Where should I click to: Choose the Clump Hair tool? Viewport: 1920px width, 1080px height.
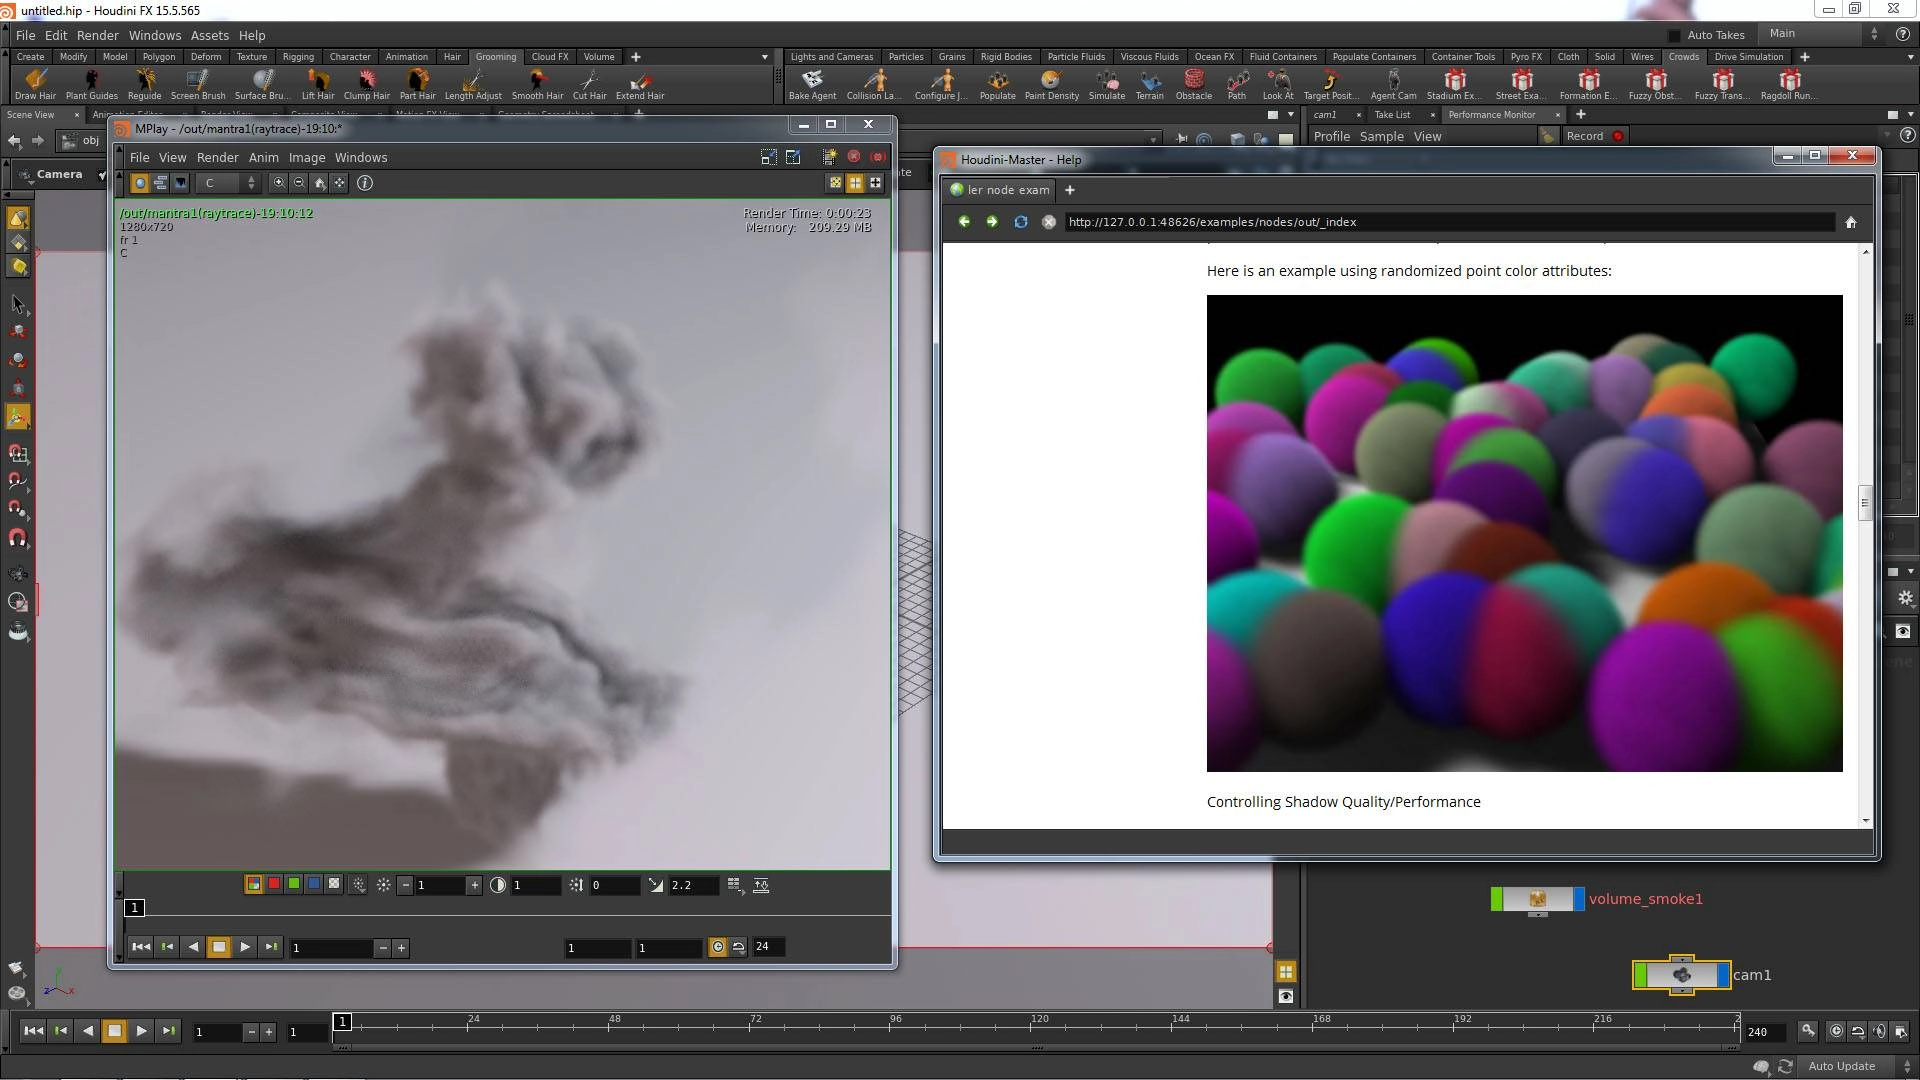tap(366, 84)
